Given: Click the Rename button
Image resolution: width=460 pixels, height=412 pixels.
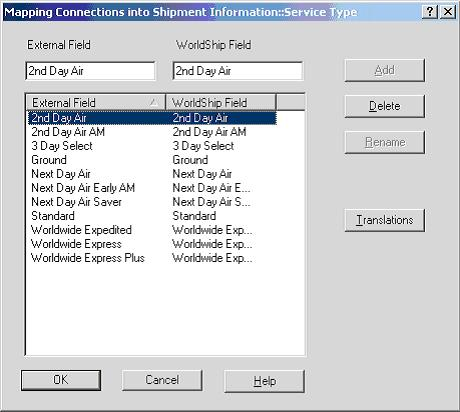Looking at the screenshot, I should (385, 142).
